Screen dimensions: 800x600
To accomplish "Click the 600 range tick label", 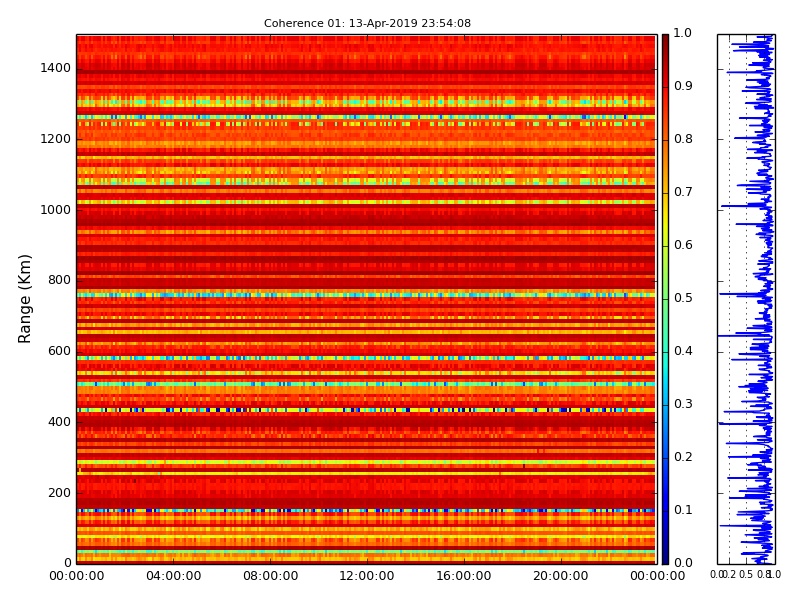I will click(59, 351).
